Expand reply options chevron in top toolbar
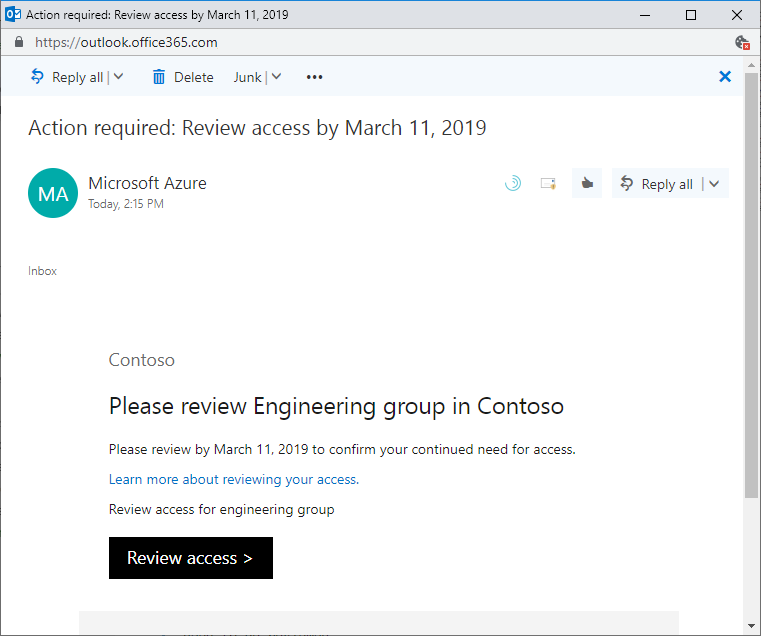Viewport: 761px width, 636px height. (x=119, y=77)
